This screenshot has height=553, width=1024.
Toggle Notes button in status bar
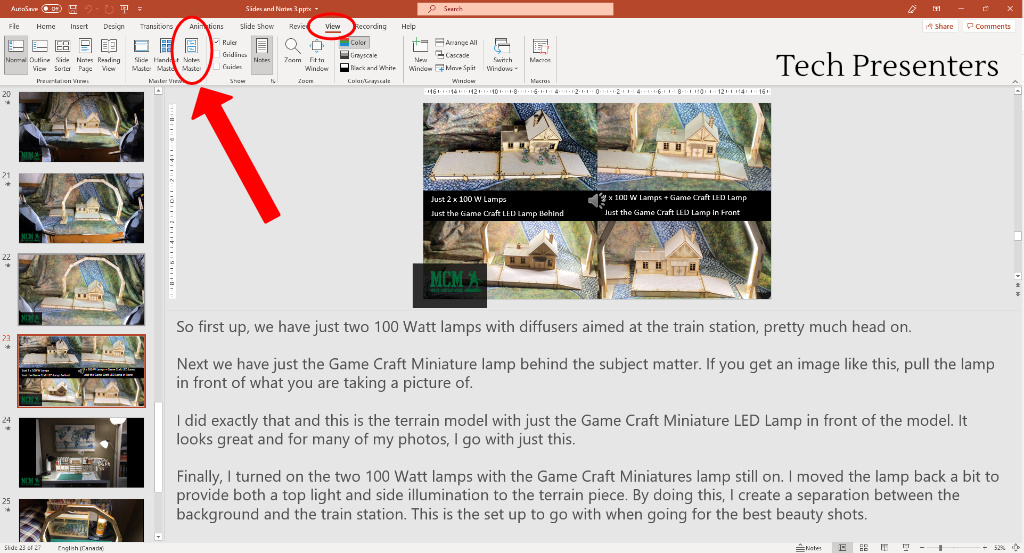[x=809, y=548]
